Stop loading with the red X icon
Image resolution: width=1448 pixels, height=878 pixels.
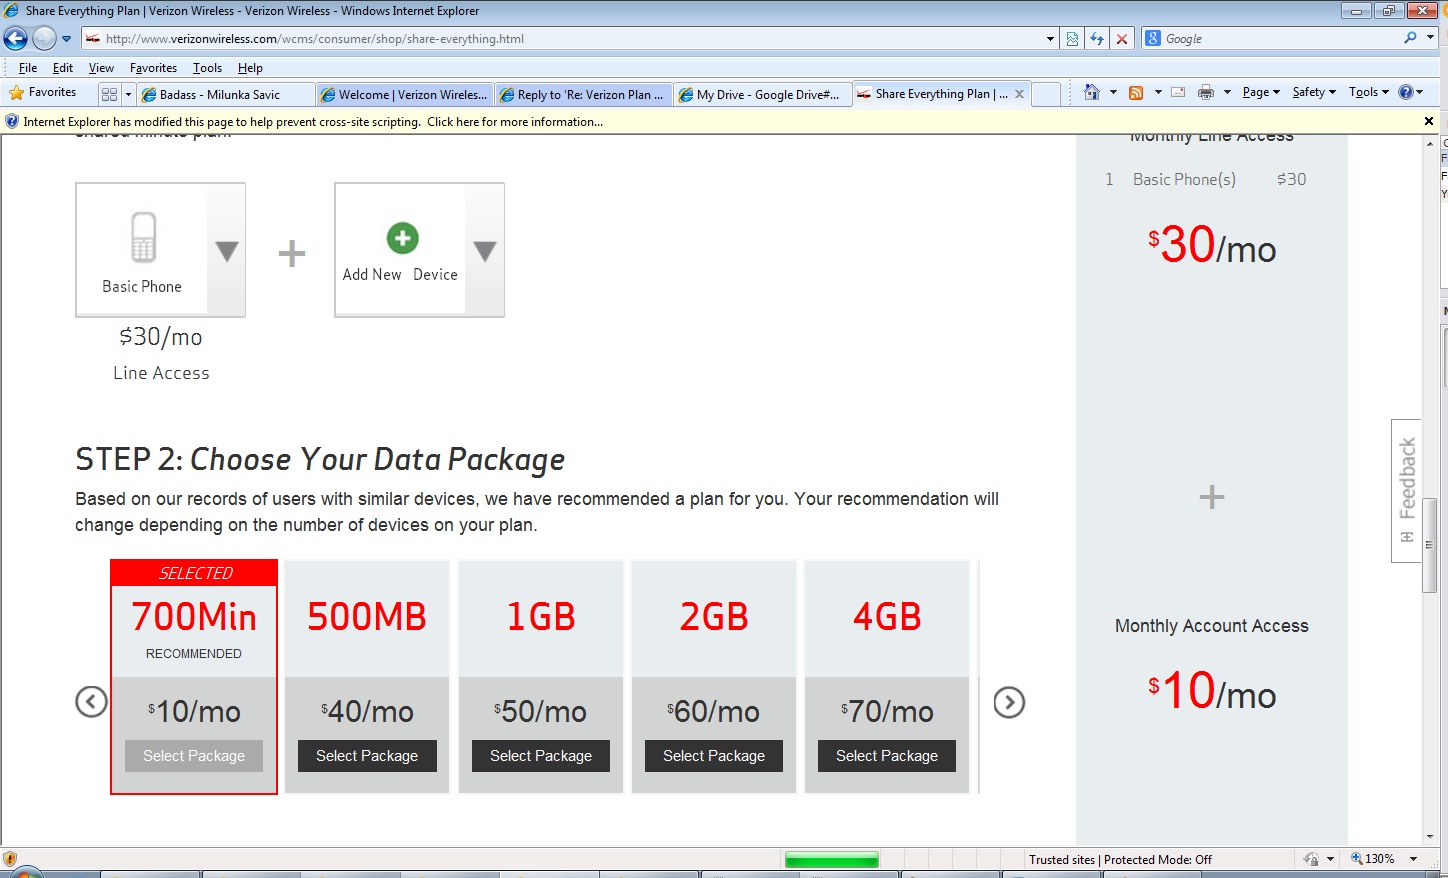click(x=1122, y=39)
